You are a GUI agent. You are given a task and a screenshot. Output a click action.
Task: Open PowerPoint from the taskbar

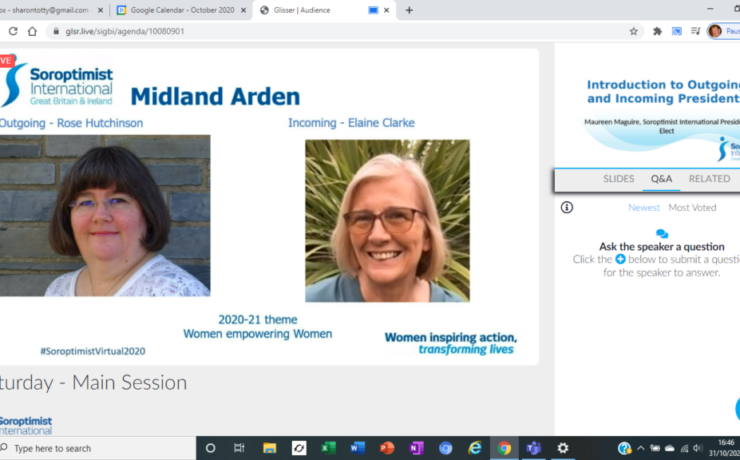(387, 448)
